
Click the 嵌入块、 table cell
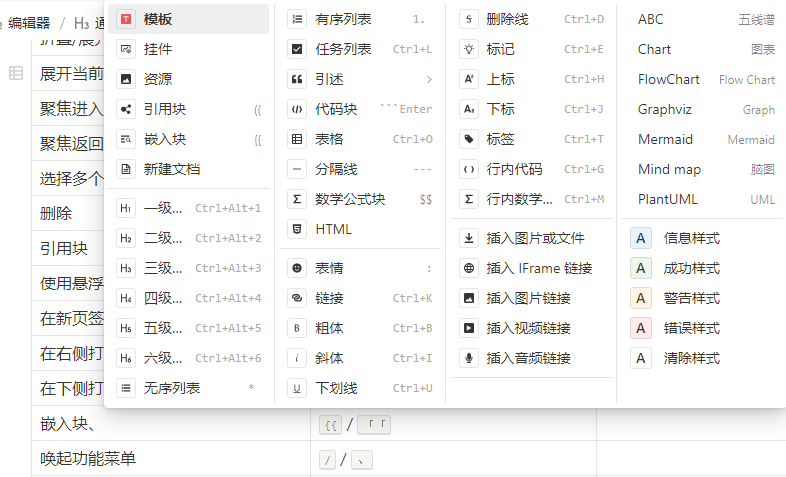point(171,424)
